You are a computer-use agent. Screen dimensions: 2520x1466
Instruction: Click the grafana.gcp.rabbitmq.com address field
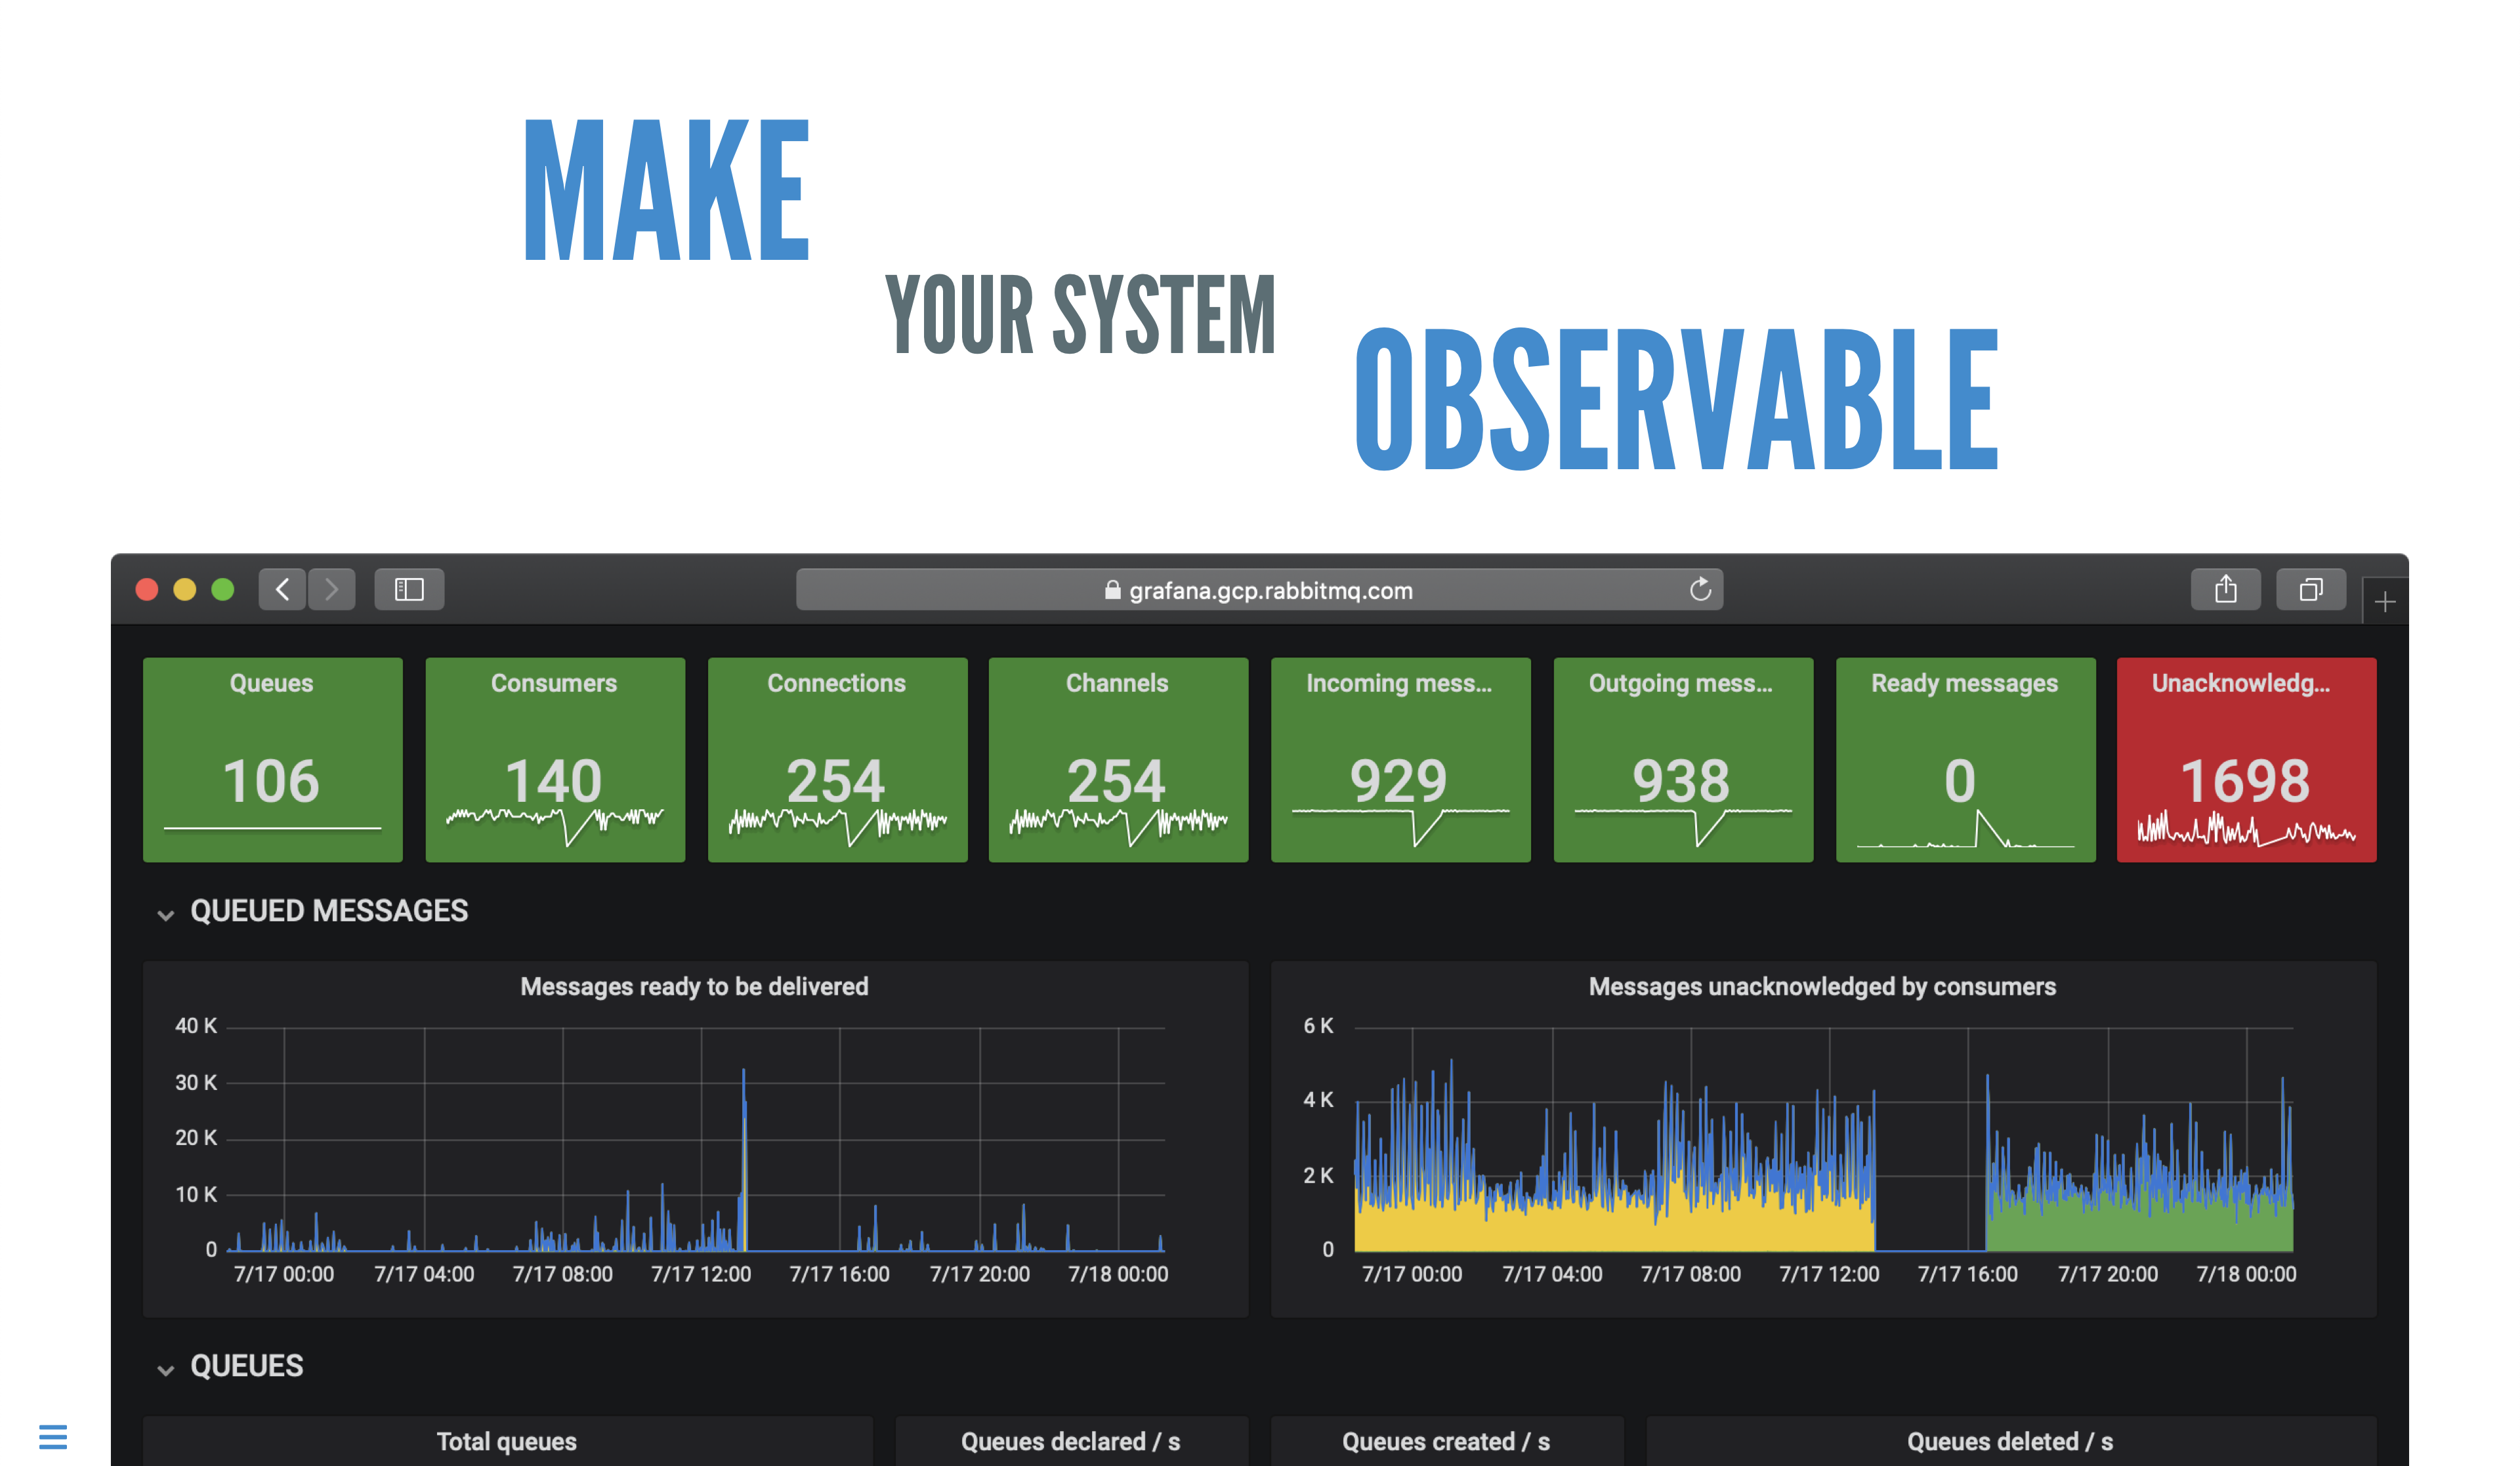(1270, 591)
